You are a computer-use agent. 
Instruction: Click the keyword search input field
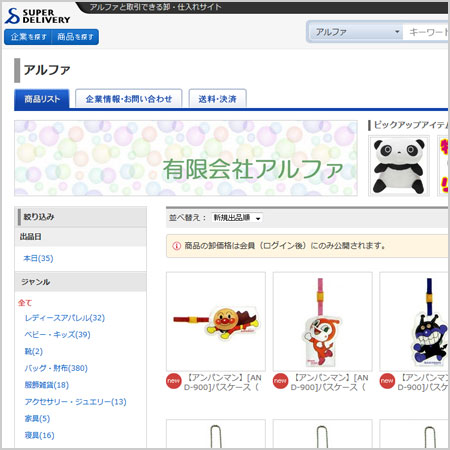coord(426,32)
